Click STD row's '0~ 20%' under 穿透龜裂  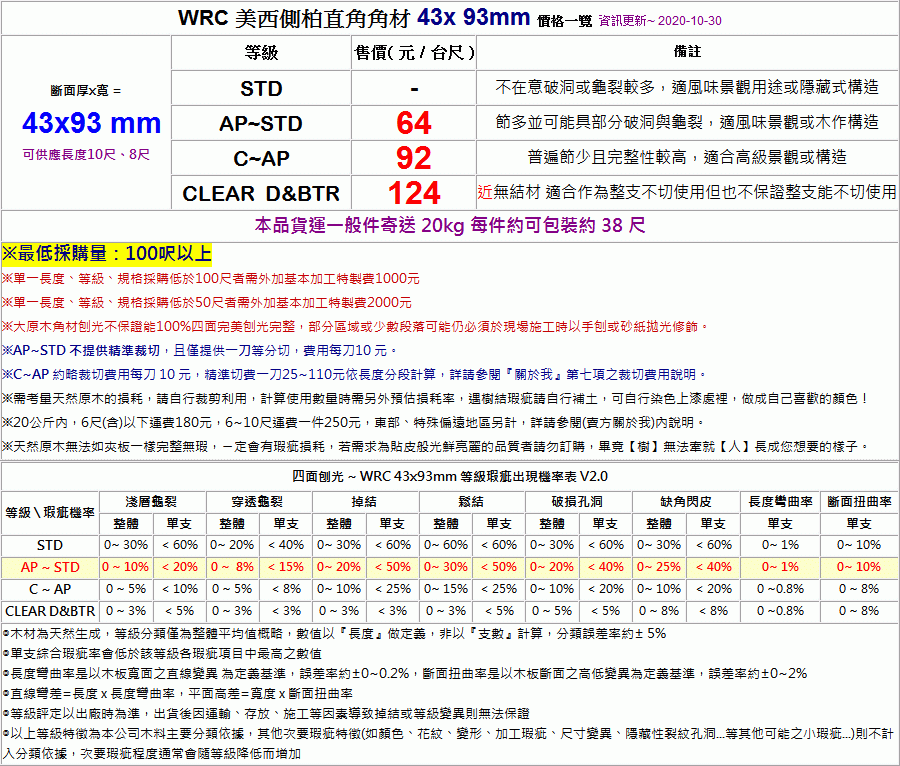[232, 545]
